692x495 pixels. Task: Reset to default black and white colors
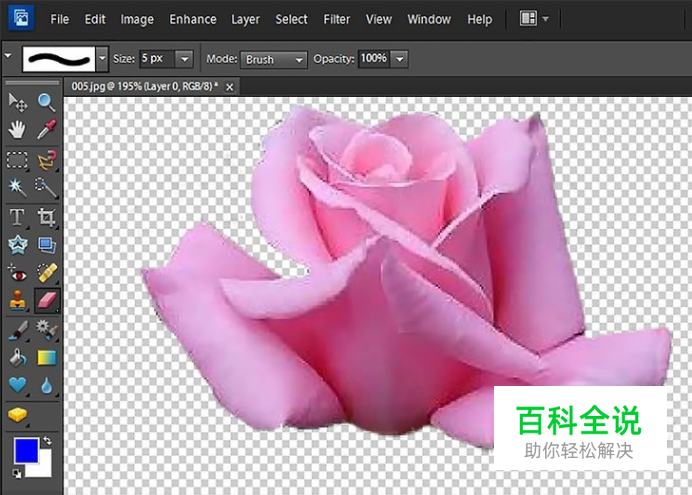point(17,474)
